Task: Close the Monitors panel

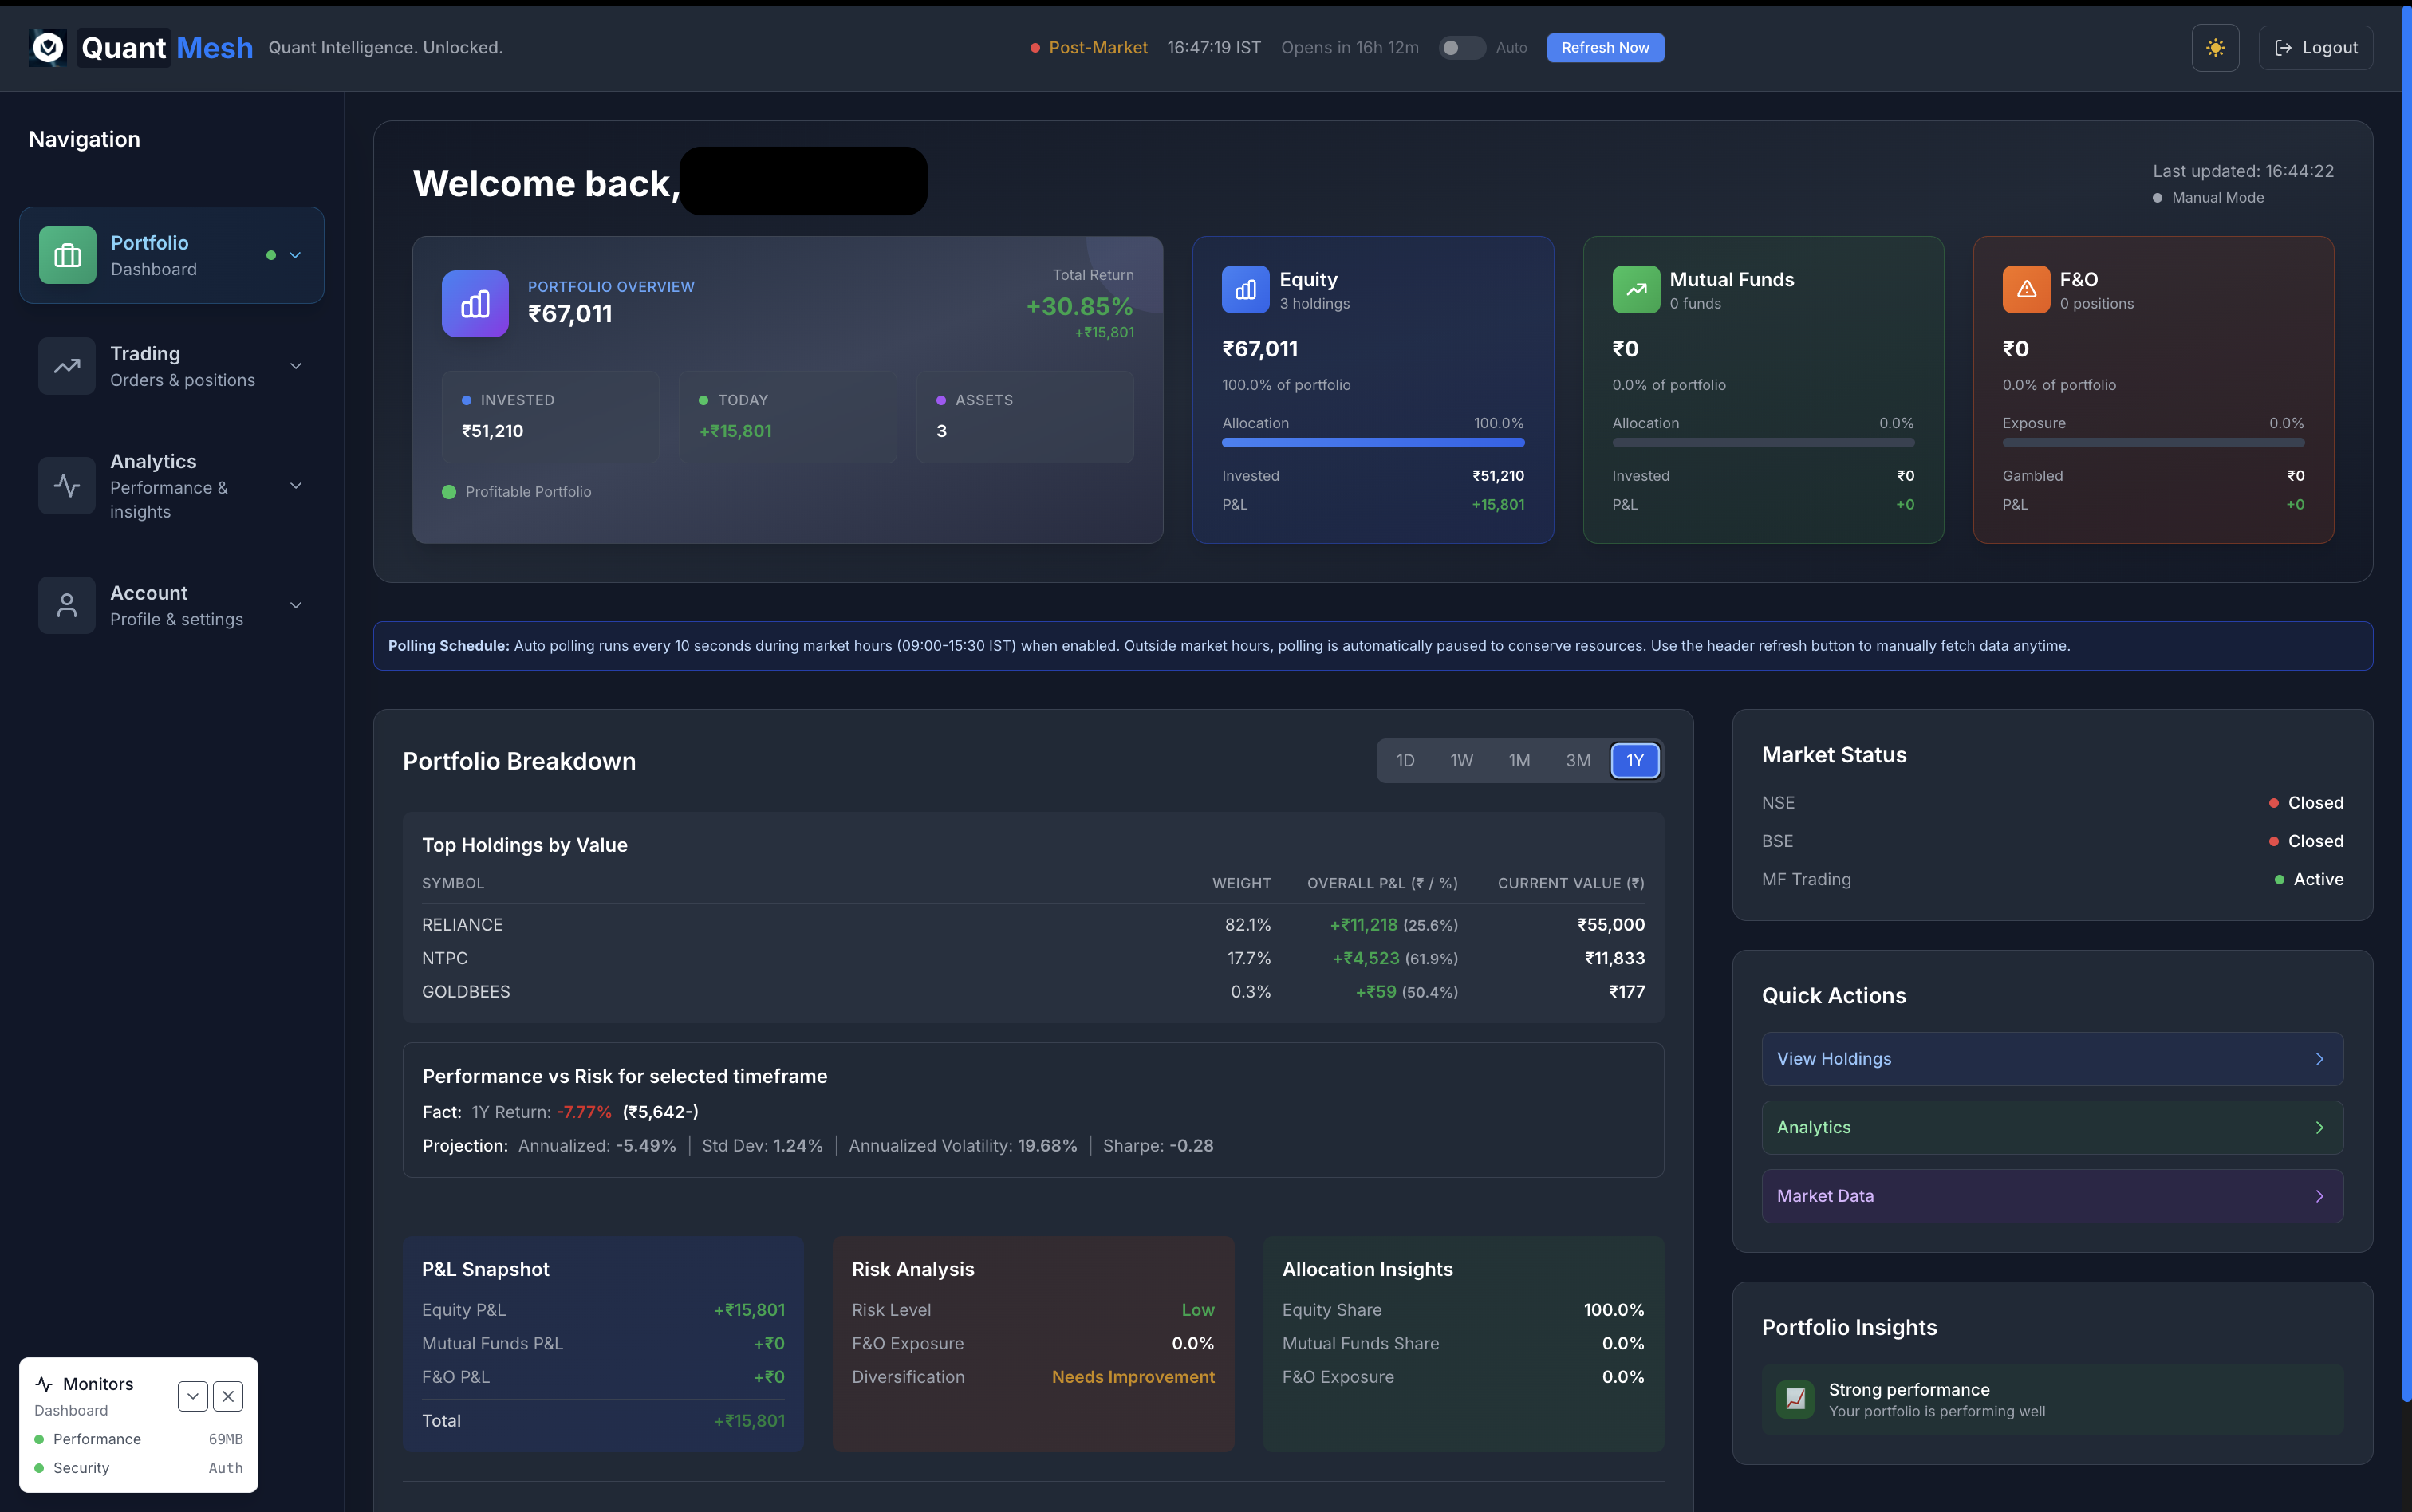Action: point(228,1396)
